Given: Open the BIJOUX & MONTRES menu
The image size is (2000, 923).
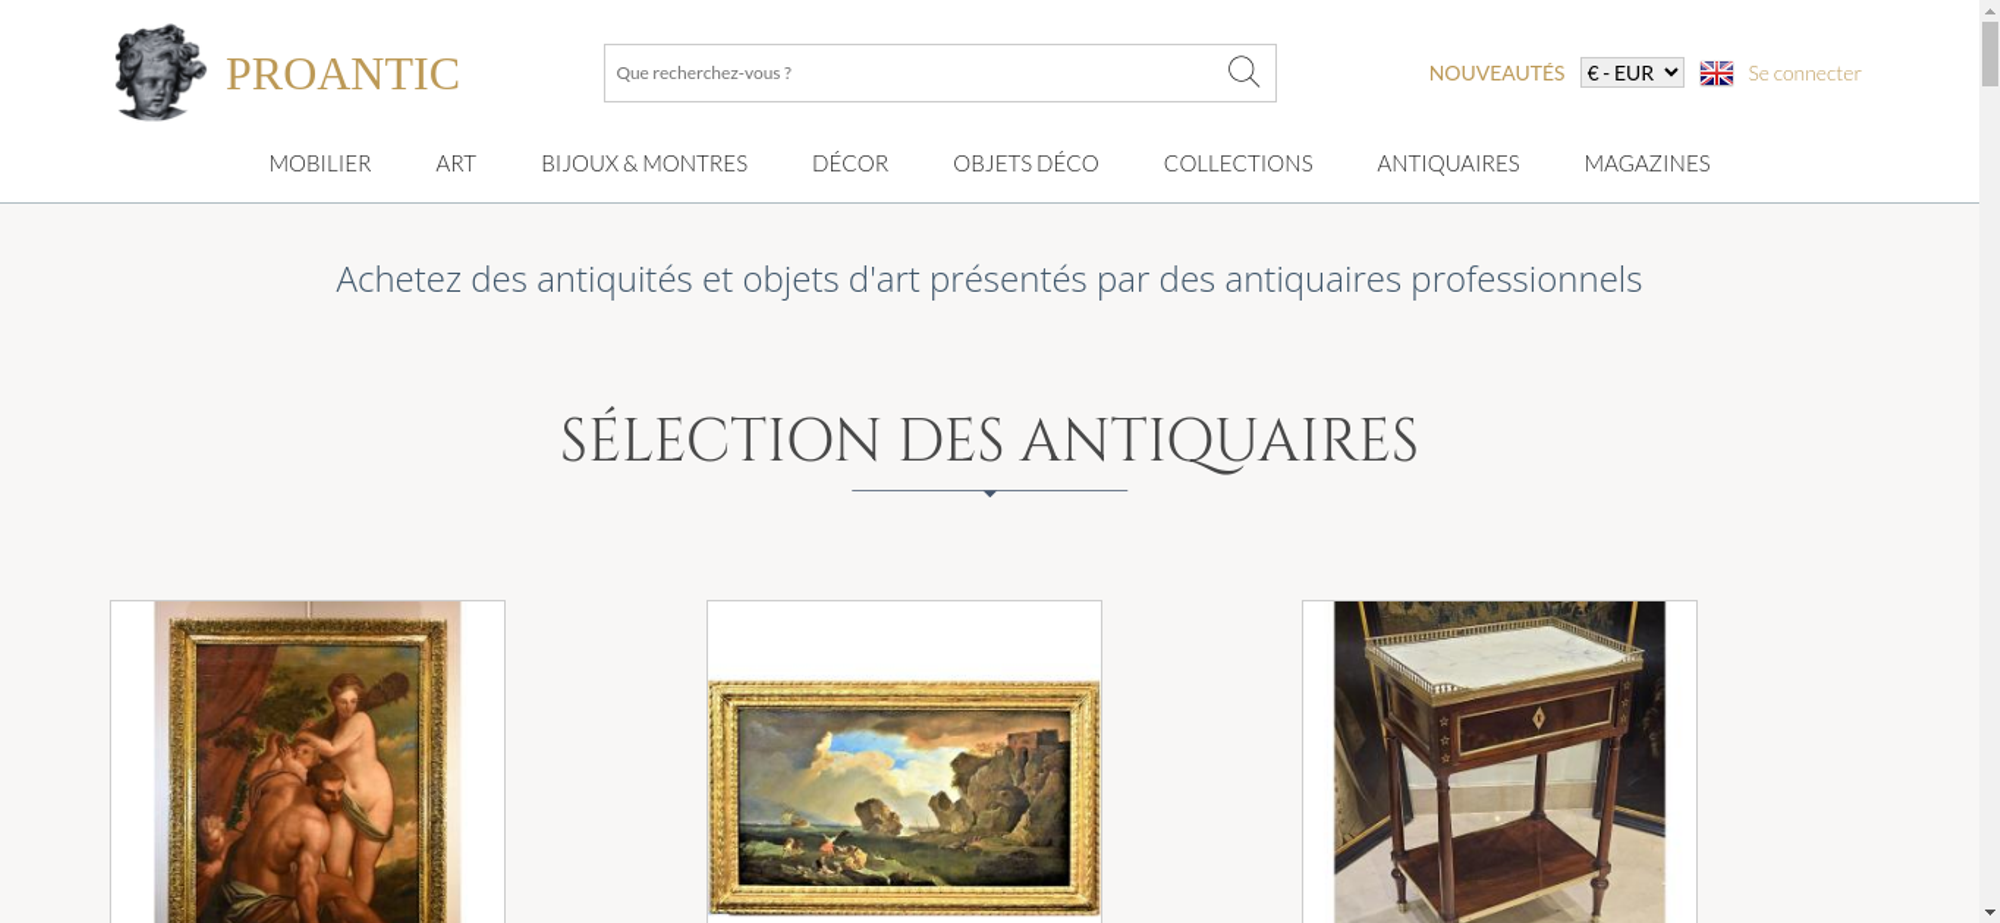Looking at the screenshot, I should click(x=644, y=163).
